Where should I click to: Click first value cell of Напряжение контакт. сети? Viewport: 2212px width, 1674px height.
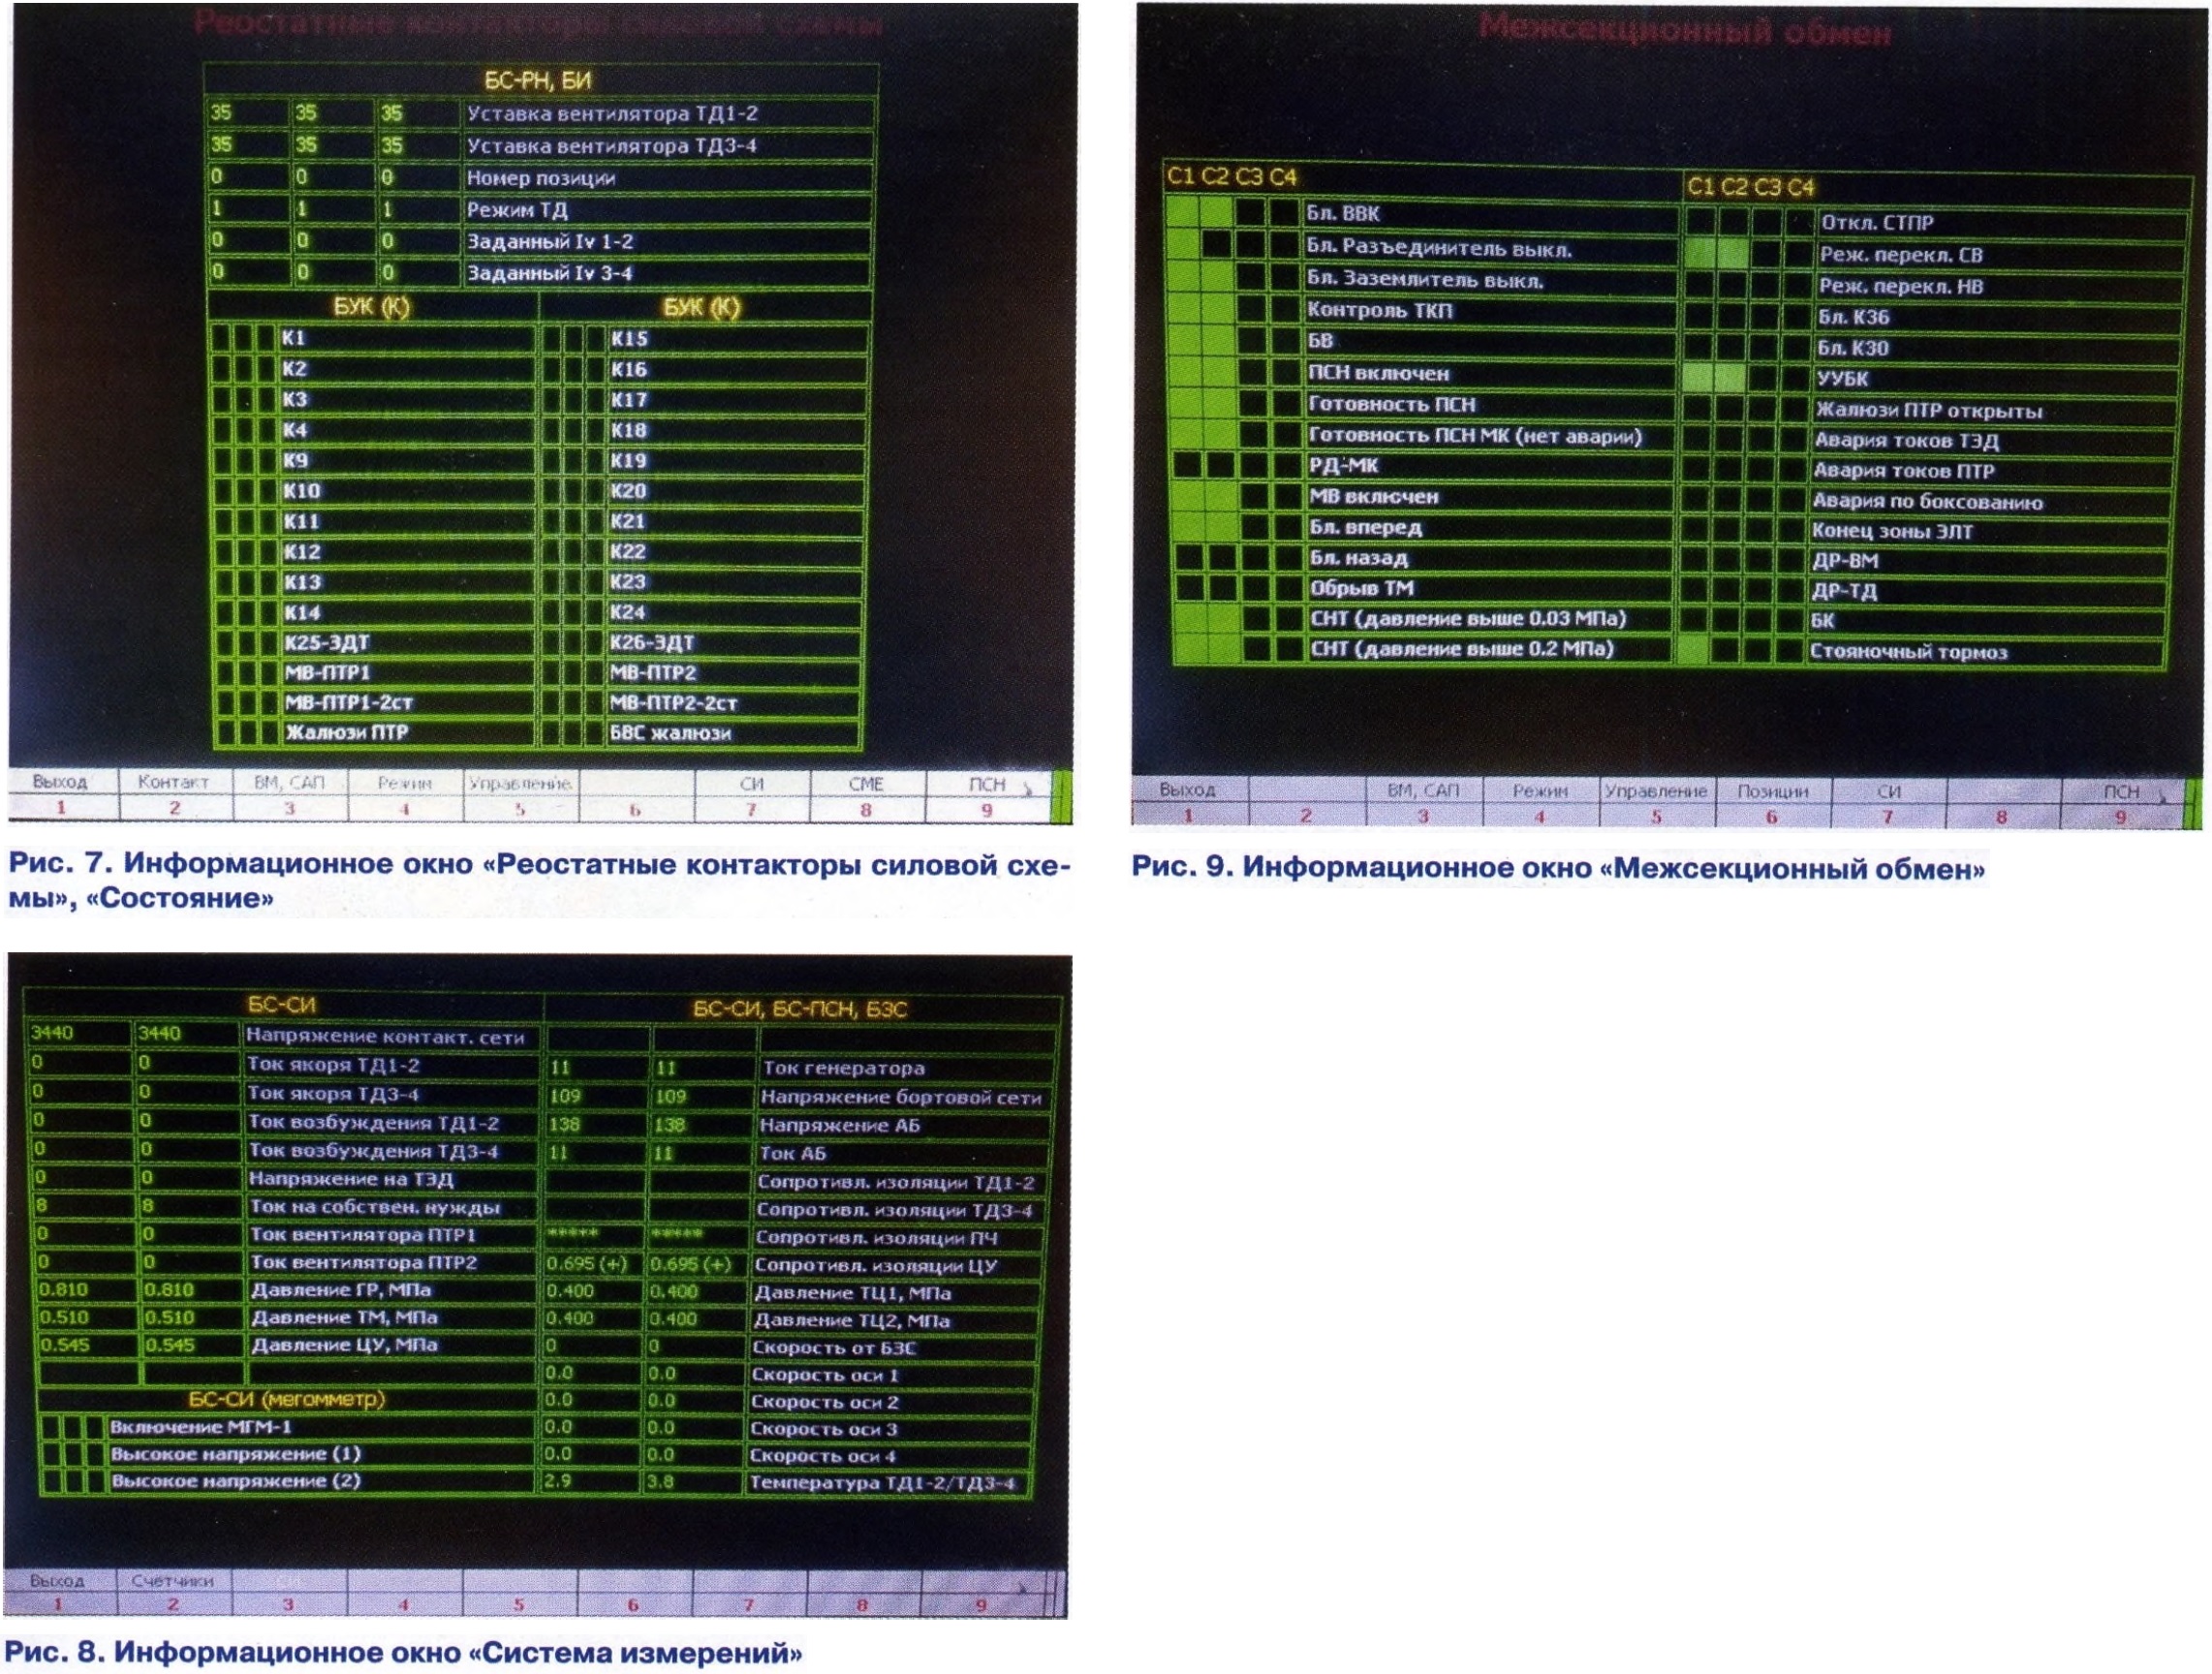coord(78,1033)
